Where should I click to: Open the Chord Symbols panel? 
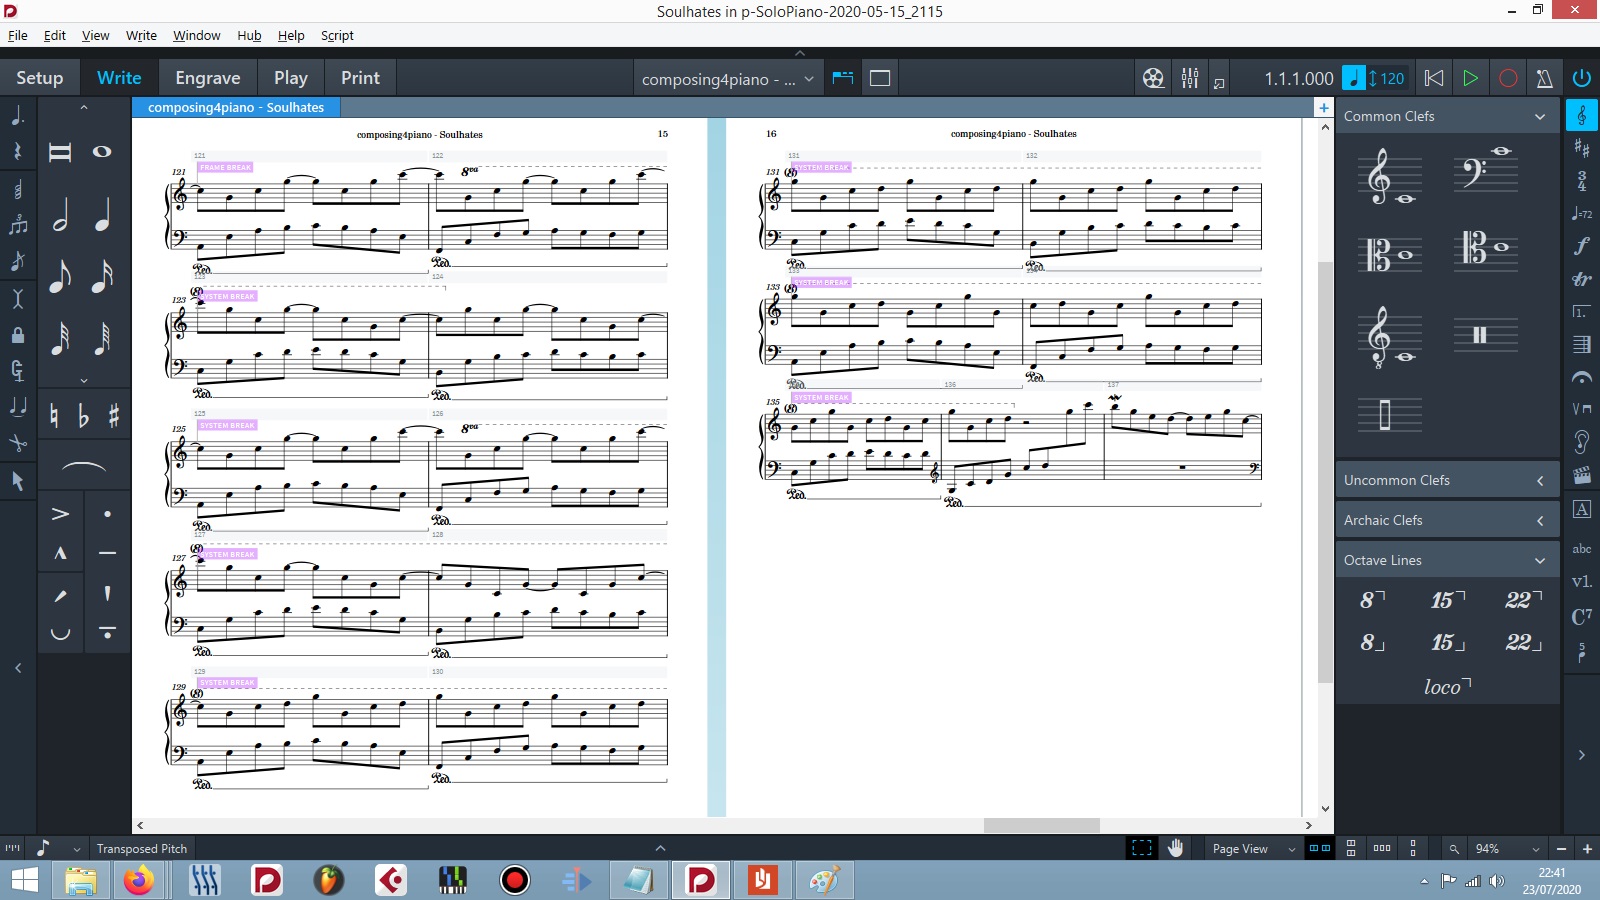(x=1582, y=616)
